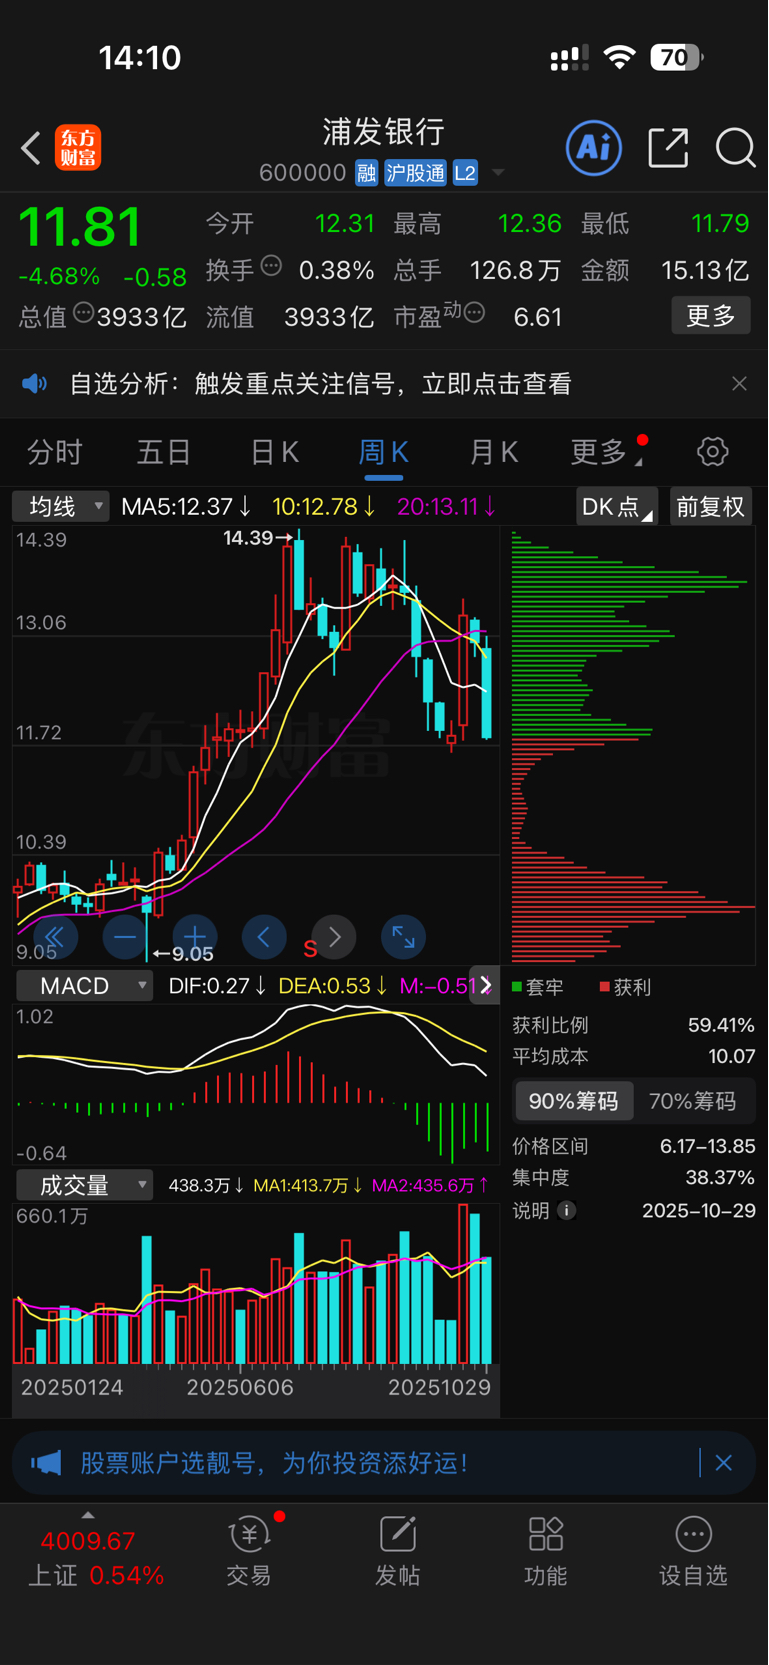
Task: Open the 功能 functions menu
Action: (x=546, y=1552)
